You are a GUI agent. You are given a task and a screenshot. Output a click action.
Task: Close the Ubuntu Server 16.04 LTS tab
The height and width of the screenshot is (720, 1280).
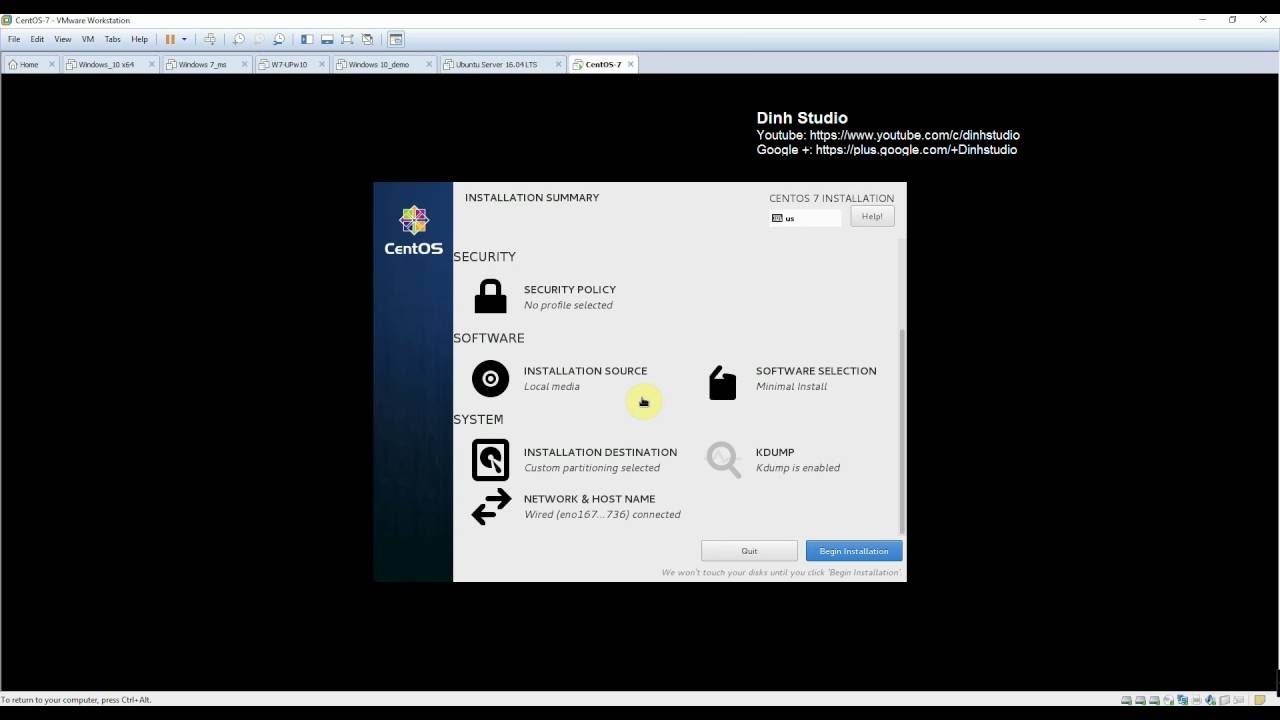coord(557,64)
